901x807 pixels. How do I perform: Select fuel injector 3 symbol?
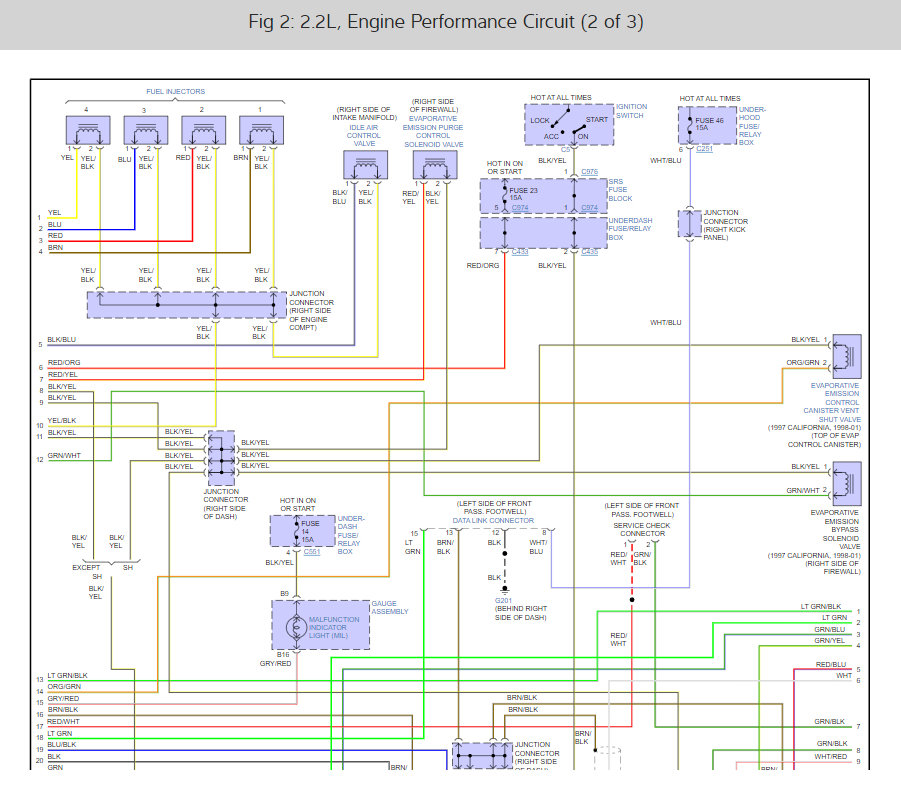[146, 130]
